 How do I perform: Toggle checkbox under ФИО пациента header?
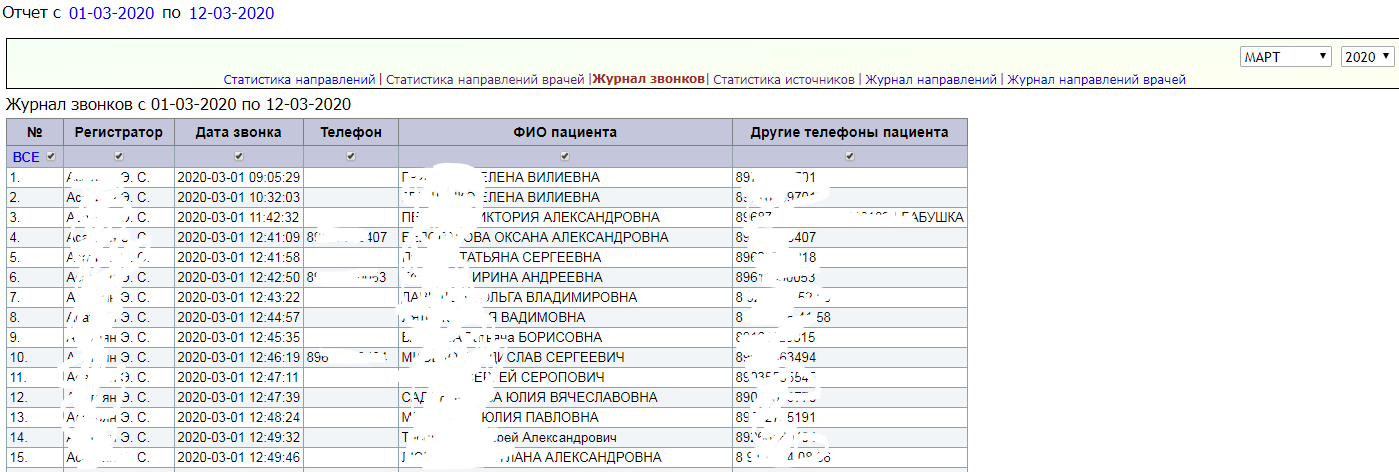point(565,157)
